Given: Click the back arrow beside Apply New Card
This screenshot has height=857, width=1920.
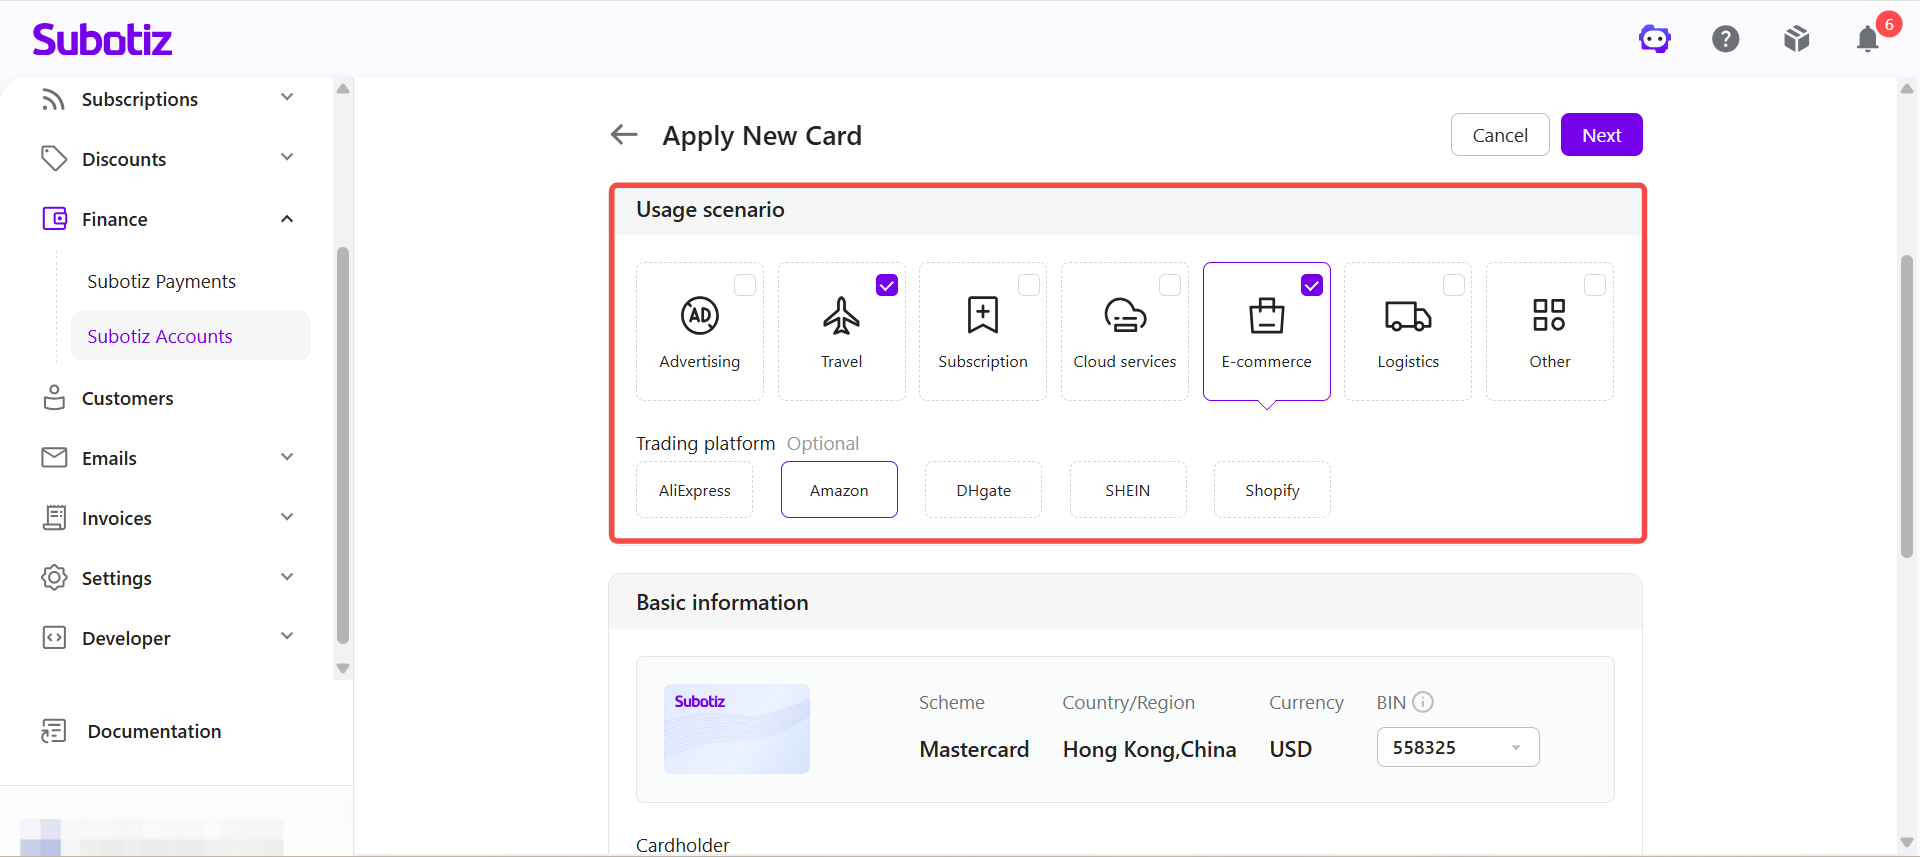Looking at the screenshot, I should point(624,134).
